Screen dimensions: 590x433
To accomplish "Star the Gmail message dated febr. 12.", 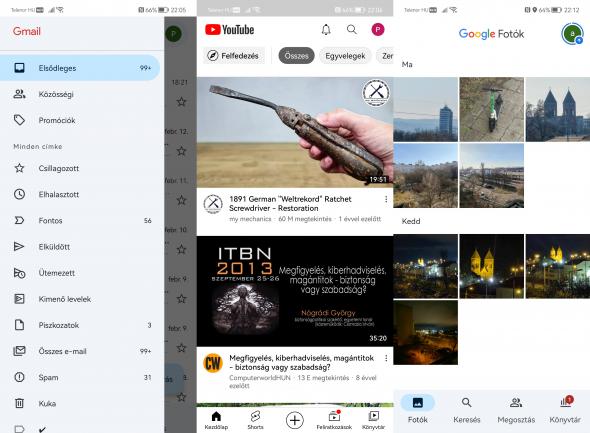I will 181,151.
